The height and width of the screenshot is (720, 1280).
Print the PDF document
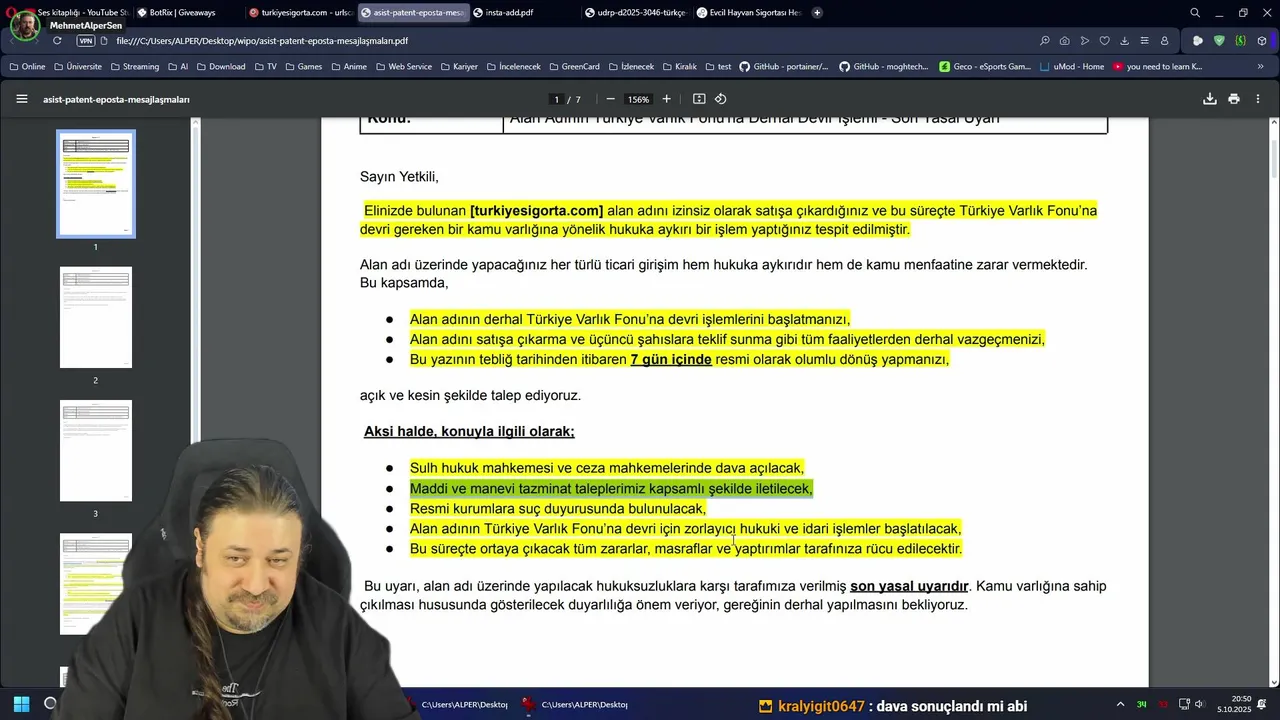1234,99
